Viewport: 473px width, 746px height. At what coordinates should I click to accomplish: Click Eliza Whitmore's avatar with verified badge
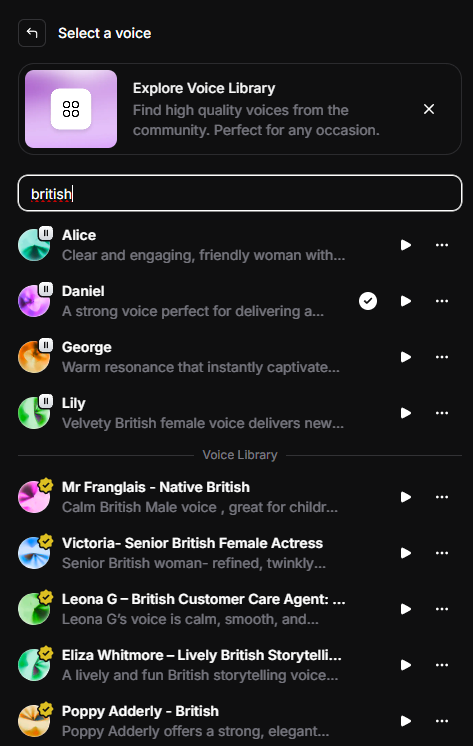tap(34, 665)
